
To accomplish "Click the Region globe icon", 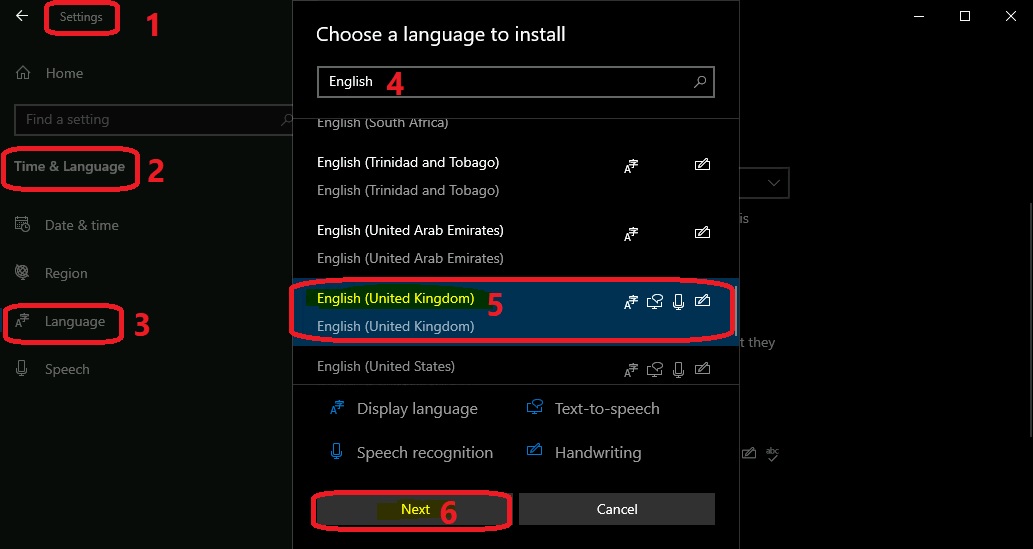I will pyautogui.click(x=22, y=272).
